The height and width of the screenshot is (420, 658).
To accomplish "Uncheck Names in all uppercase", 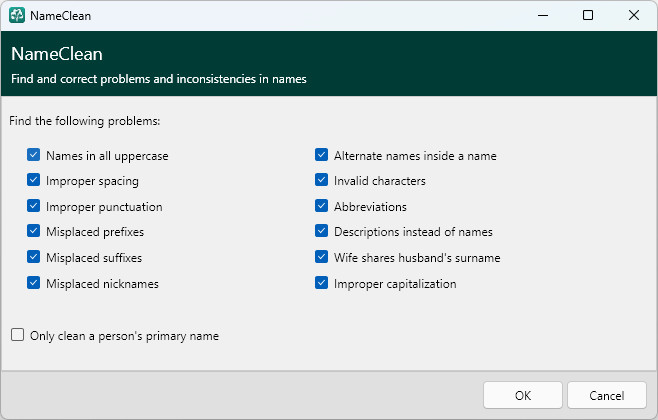I will 34,155.
